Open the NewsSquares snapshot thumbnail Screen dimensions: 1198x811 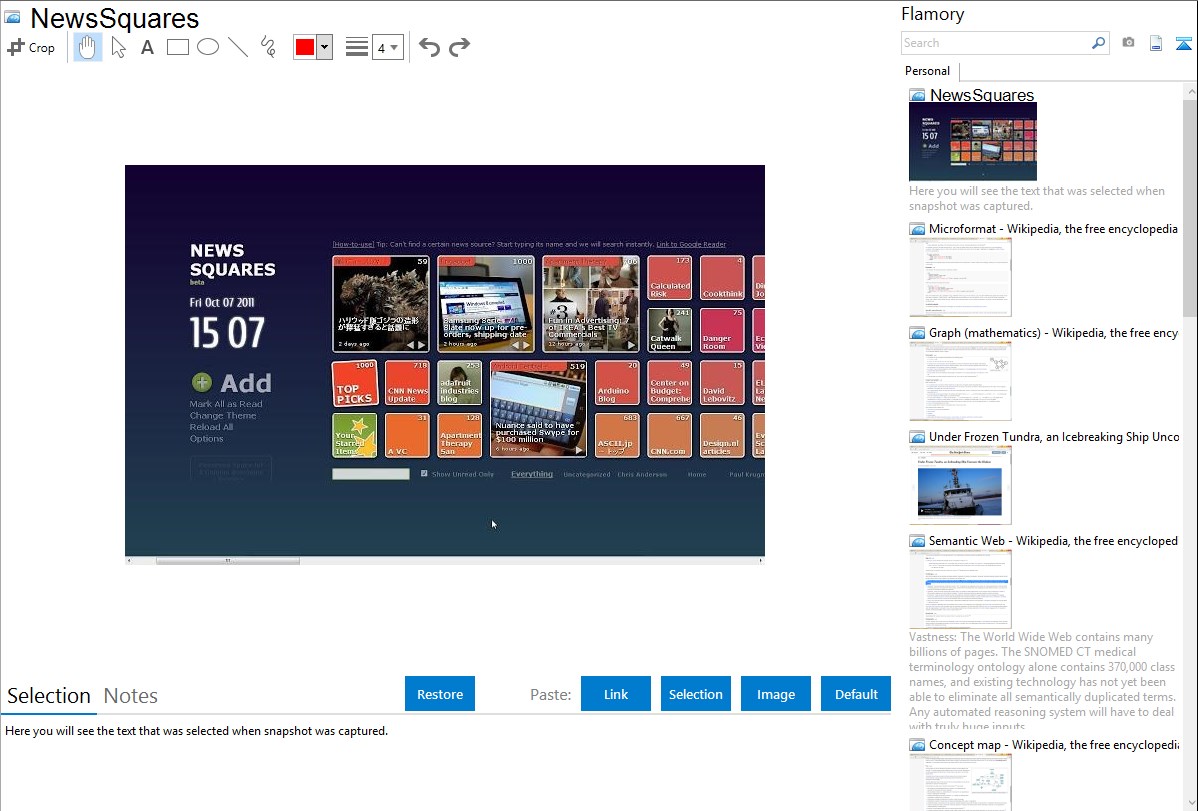[973, 142]
